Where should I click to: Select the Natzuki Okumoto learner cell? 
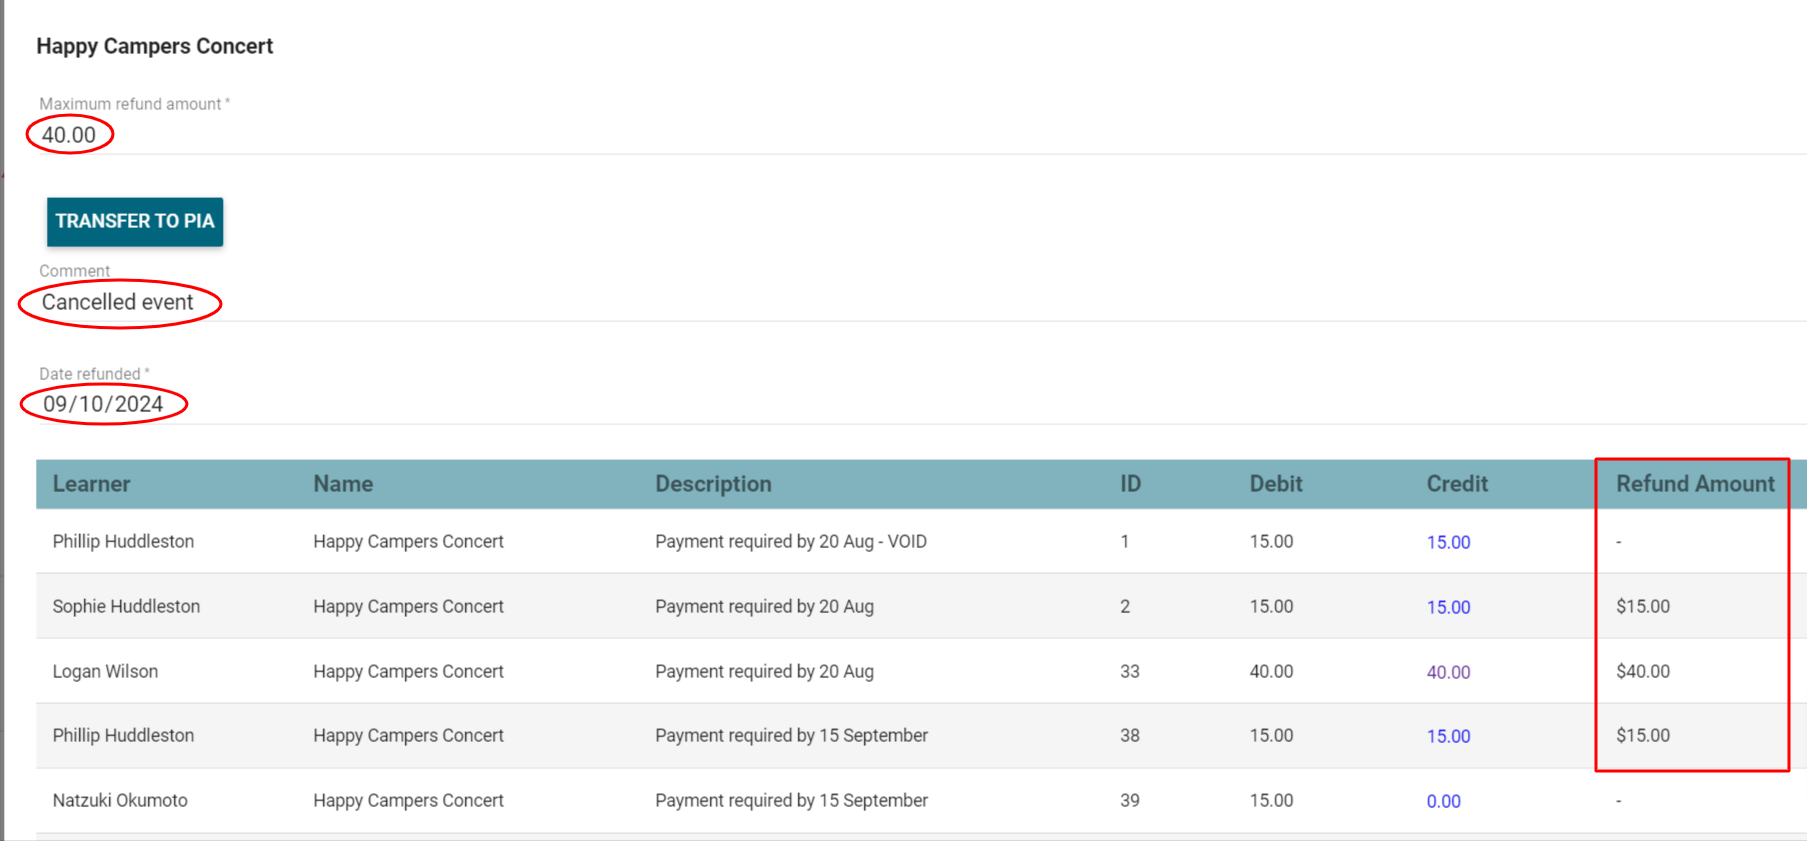120,800
